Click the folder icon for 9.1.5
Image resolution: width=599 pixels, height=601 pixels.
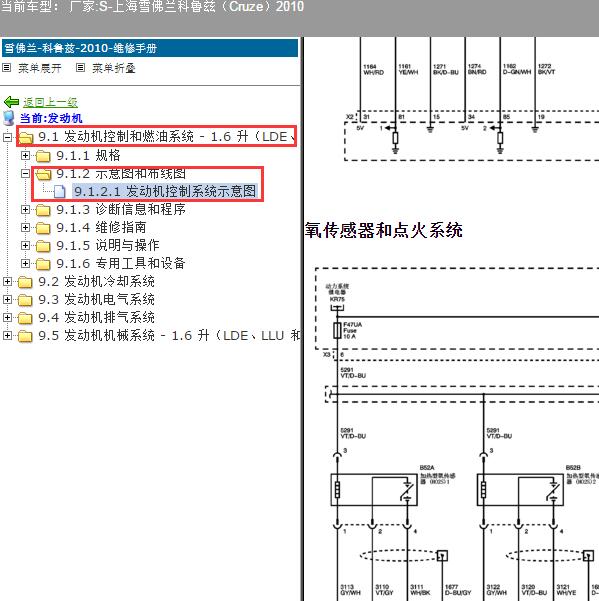pyautogui.click(x=43, y=246)
